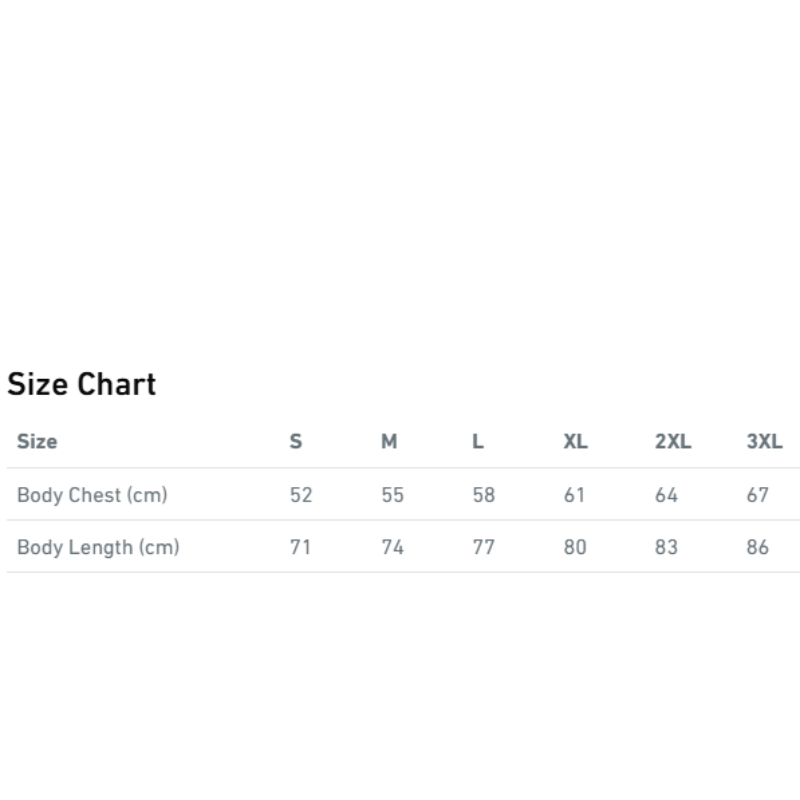800x800 pixels.
Task: Click length value 74 for size M
Action: click(393, 547)
